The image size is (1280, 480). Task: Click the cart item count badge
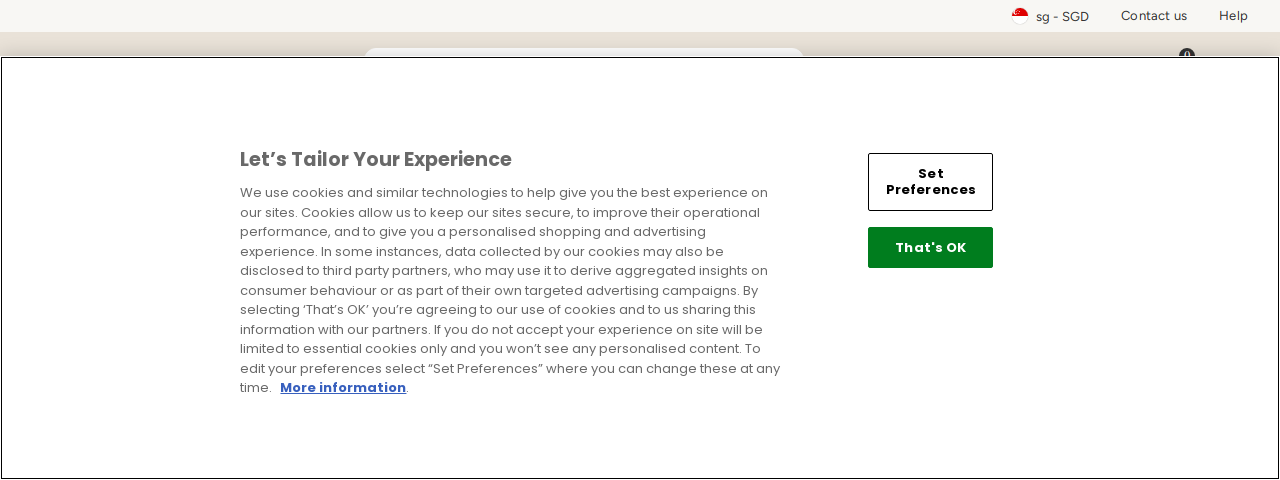[x=1187, y=53]
